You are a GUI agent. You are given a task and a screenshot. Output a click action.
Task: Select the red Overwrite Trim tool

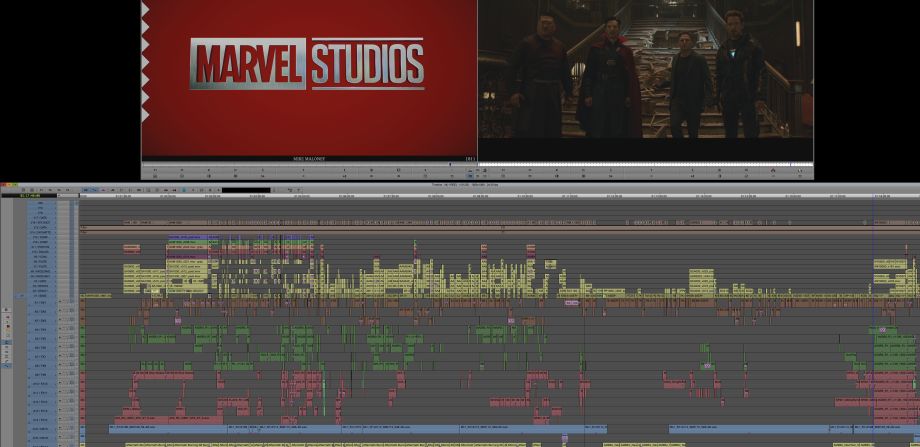tap(8, 326)
